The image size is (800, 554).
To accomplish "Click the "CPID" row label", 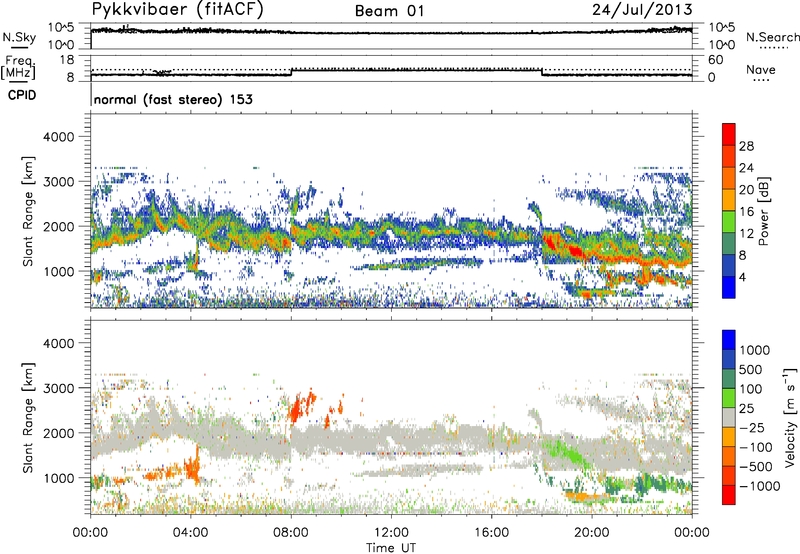I will coord(22,95).
